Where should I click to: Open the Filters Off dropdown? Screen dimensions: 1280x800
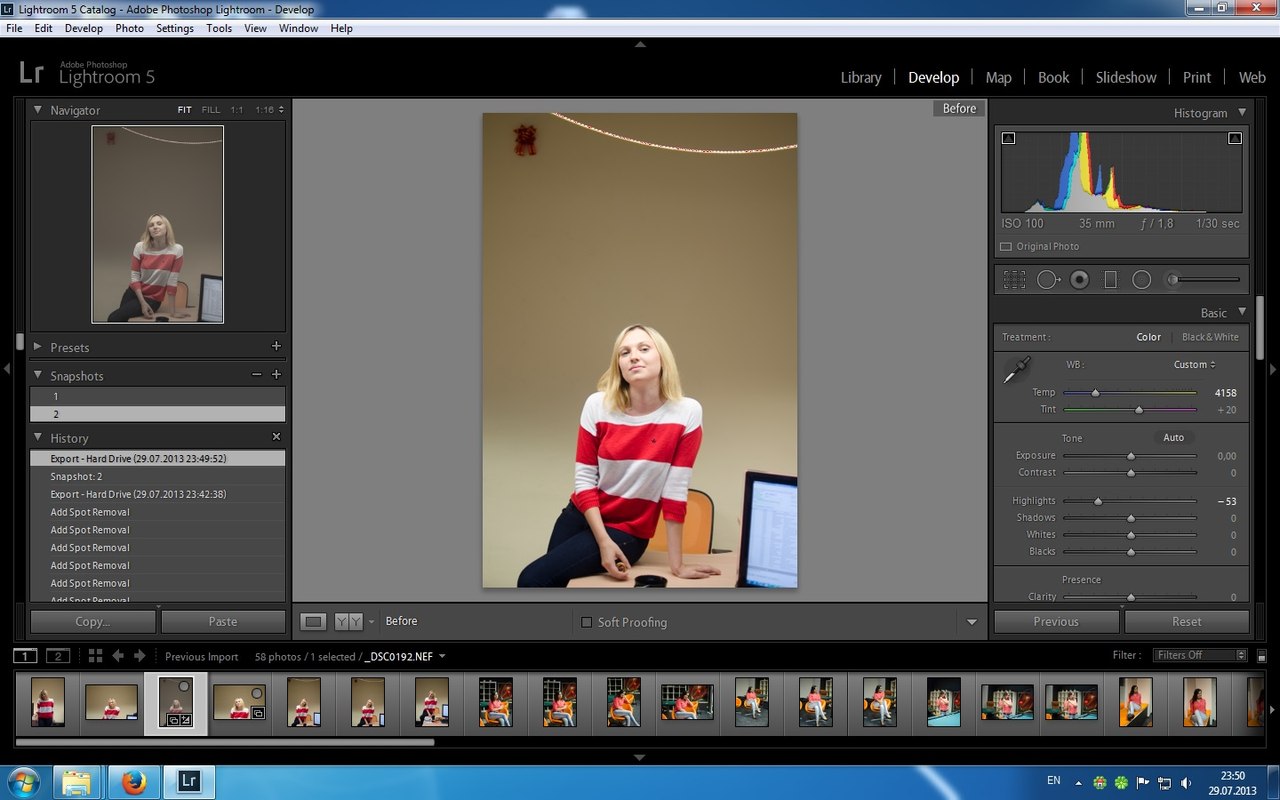click(x=1200, y=655)
